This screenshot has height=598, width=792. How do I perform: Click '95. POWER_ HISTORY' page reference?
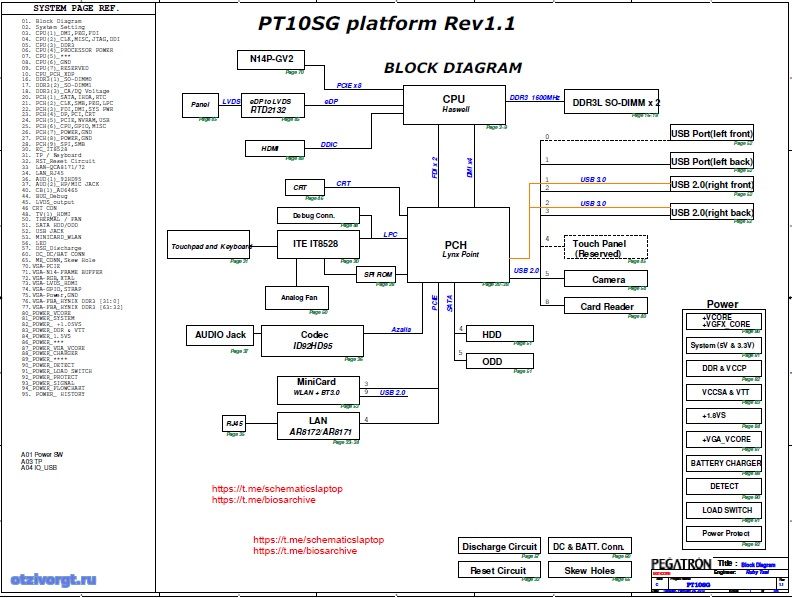[53, 394]
